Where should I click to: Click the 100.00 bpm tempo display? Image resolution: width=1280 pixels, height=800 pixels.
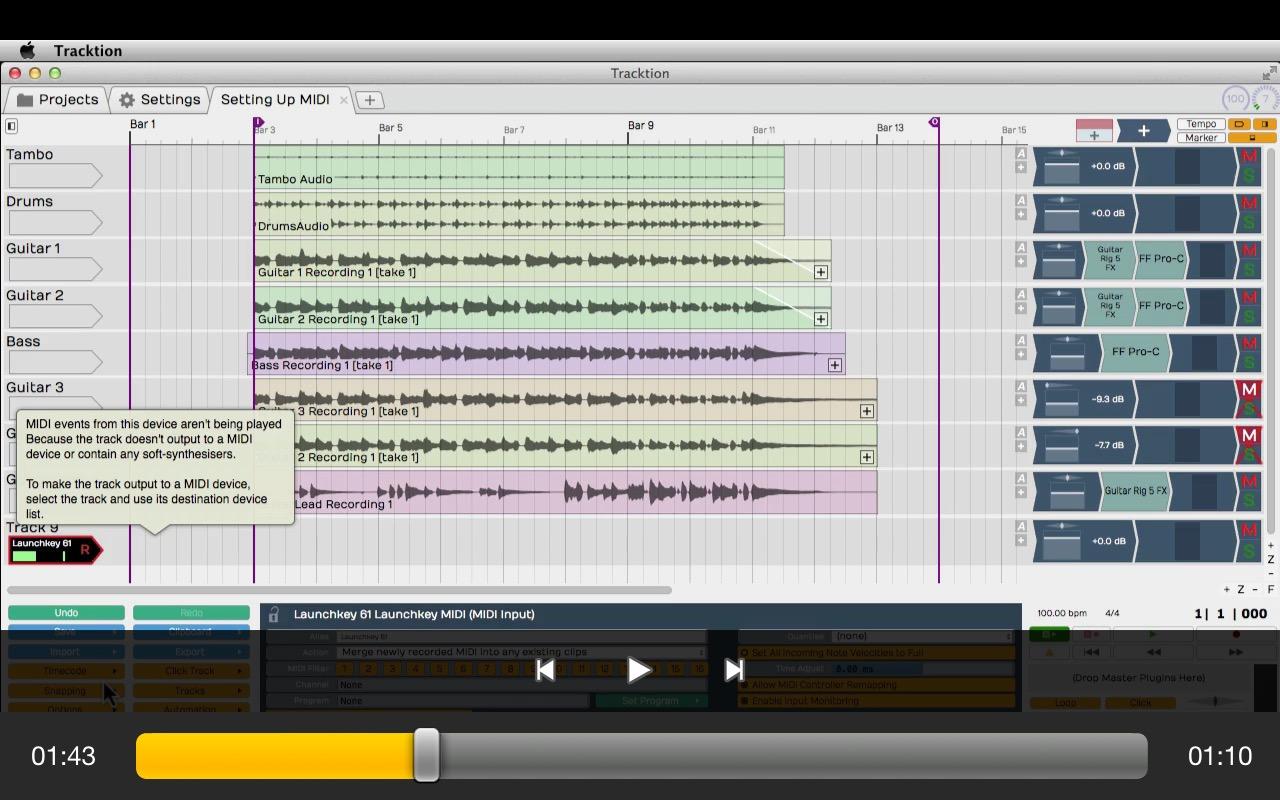pyautogui.click(x=1062, y=613)
